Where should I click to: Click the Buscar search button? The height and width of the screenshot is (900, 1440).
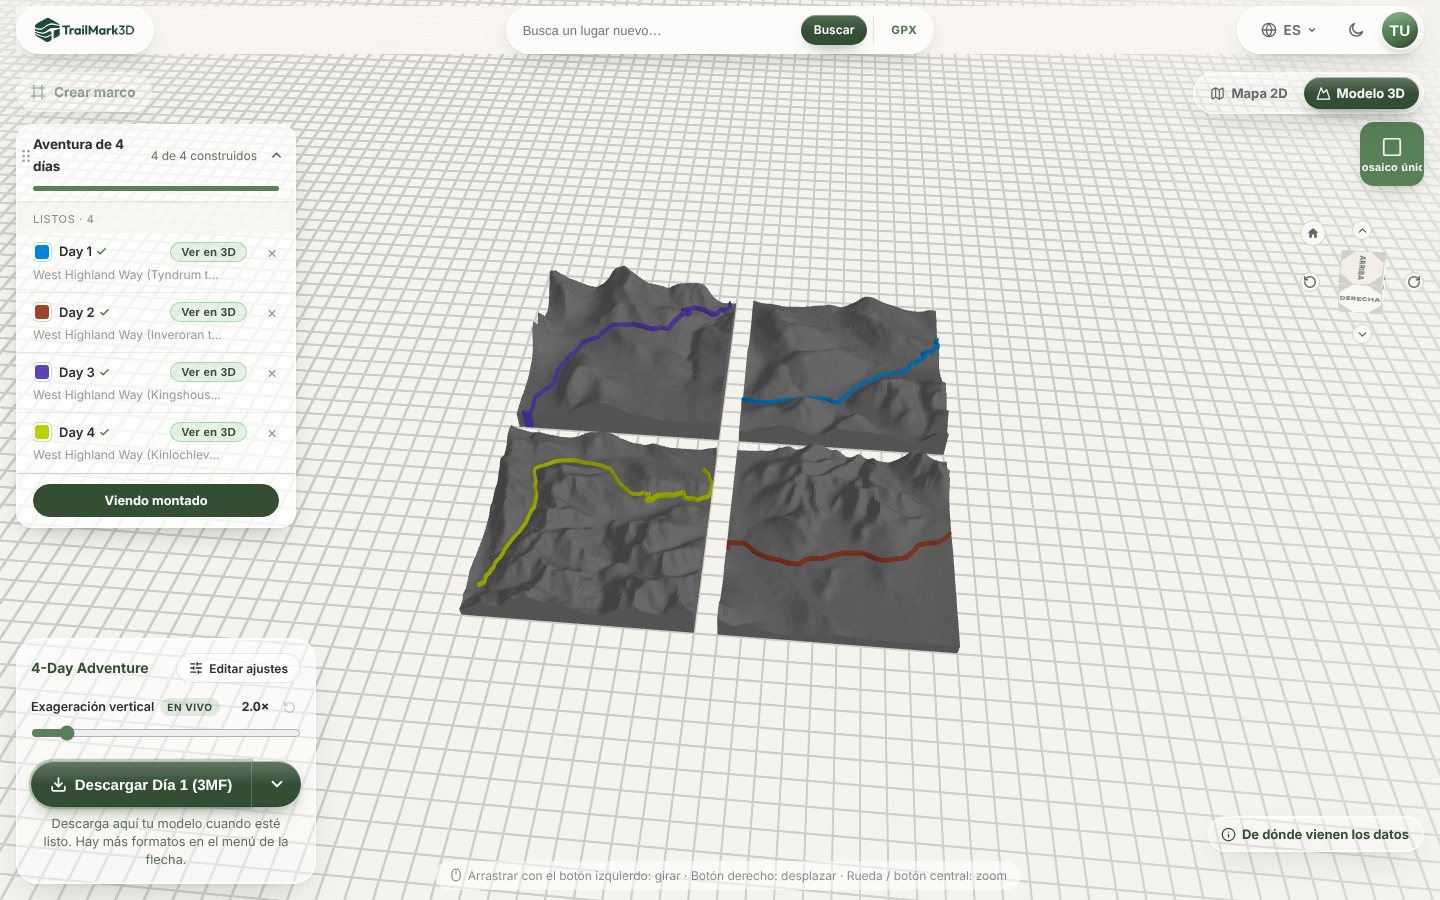coord(834,30)
